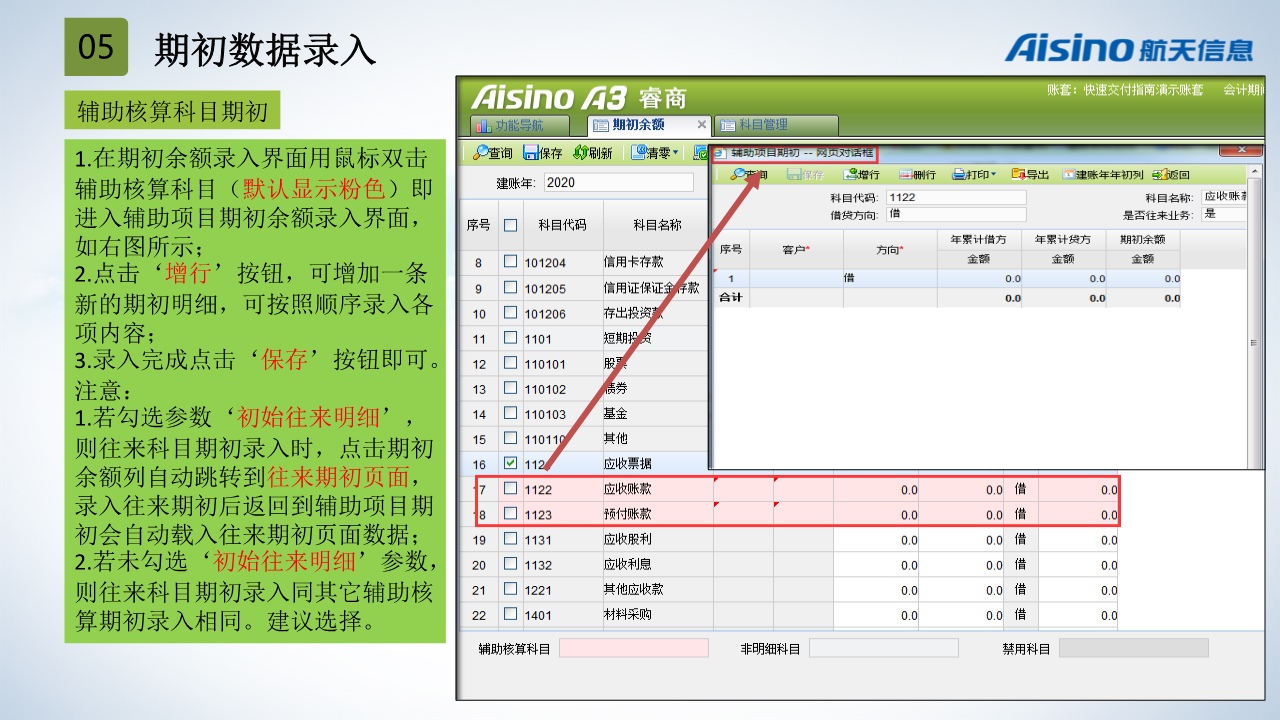The image size is (1280, 720).
Task: Click the 建账年 2020 field
Action: 618,183
